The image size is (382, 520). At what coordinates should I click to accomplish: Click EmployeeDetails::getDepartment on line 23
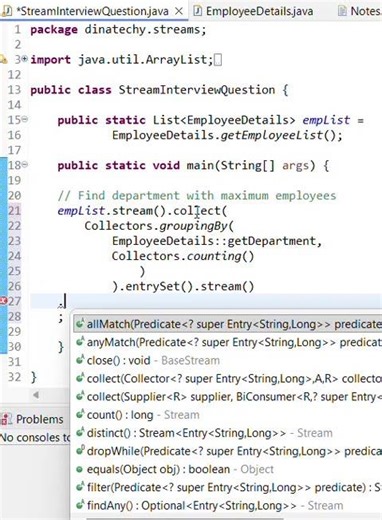(x=214, y=241)
